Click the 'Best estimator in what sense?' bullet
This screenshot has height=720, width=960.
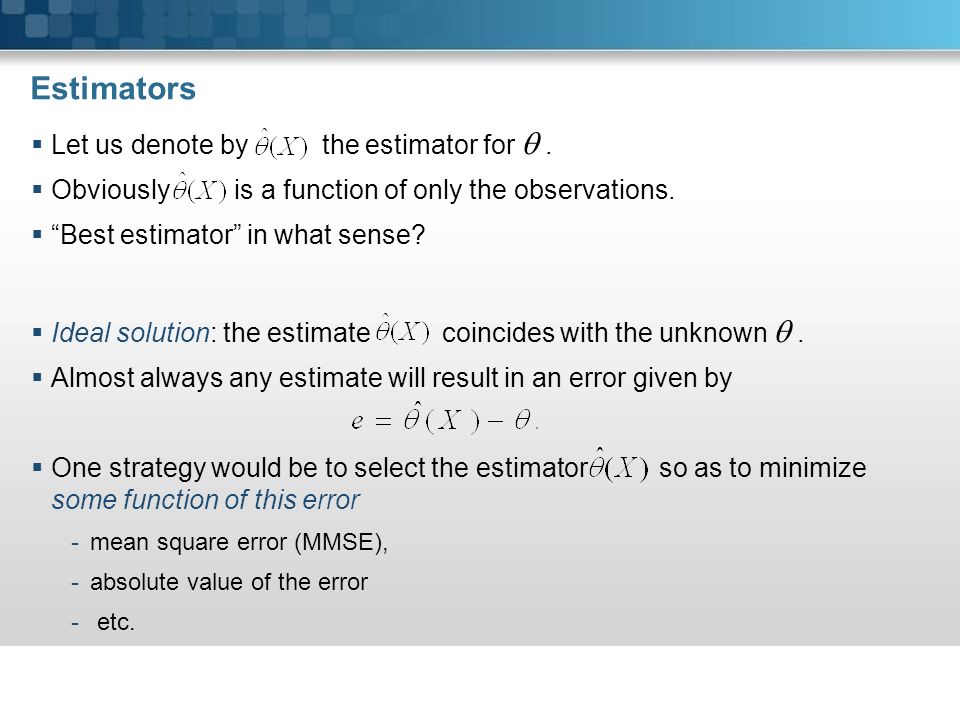pyautogui.click(x=238, y=234)
